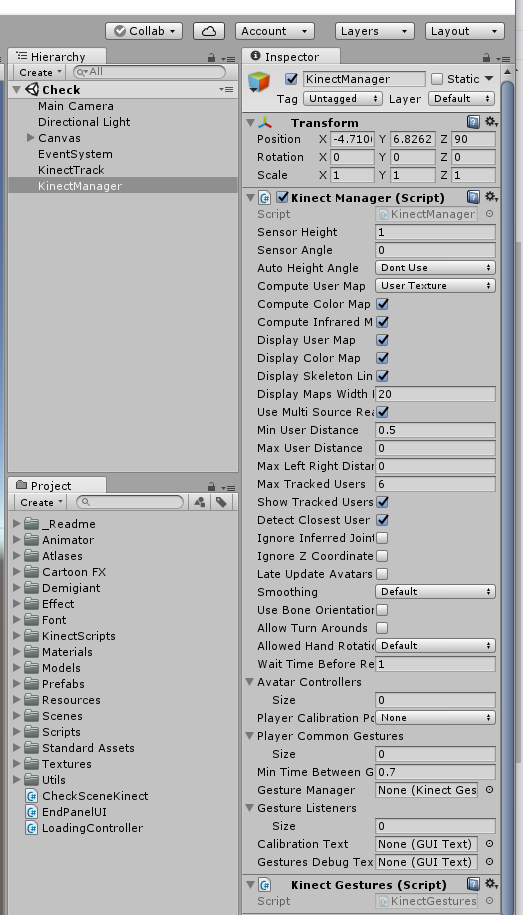The height and width of the screenshot is (915, 523).
Task: Click the Hierarchy search field
Action: 149,72
